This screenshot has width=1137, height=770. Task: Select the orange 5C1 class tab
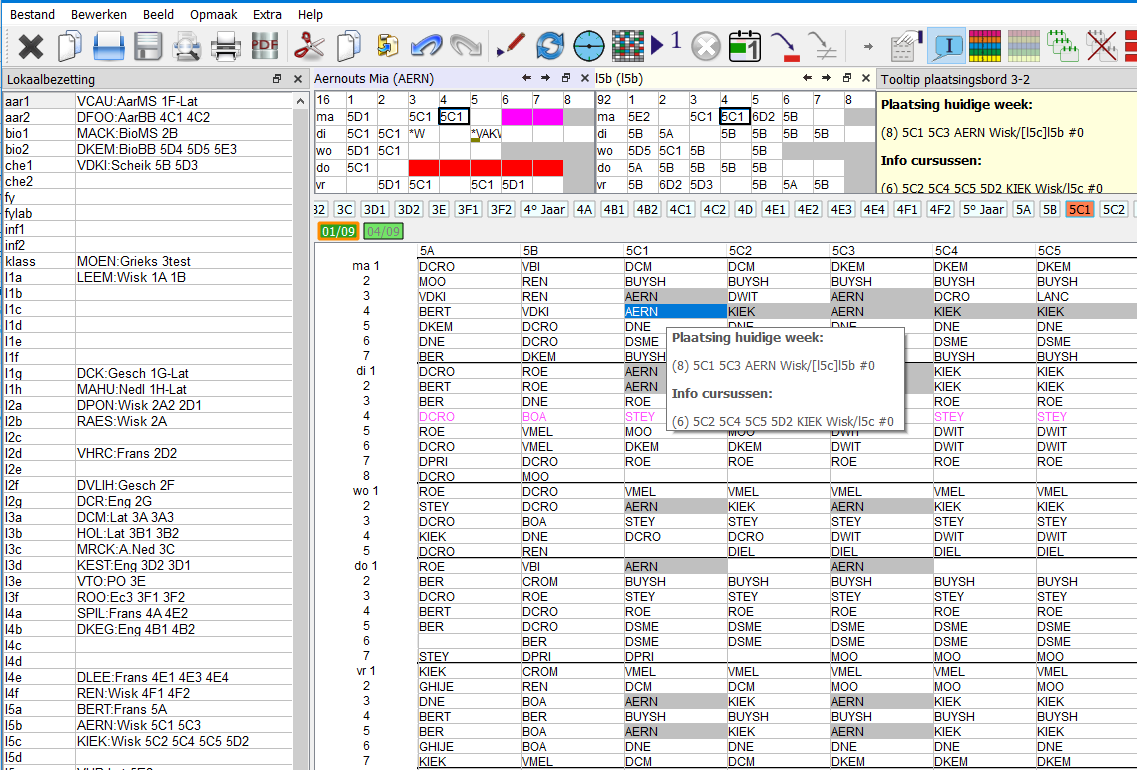[1080, 210]
